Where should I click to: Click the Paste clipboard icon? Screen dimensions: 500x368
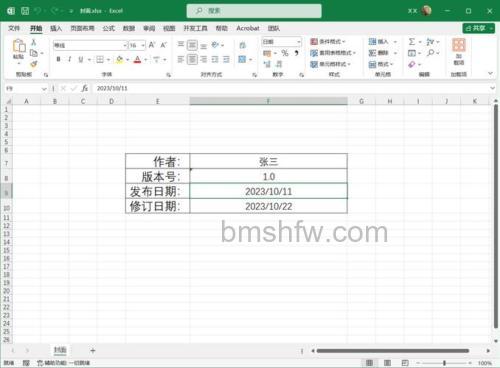19,46
